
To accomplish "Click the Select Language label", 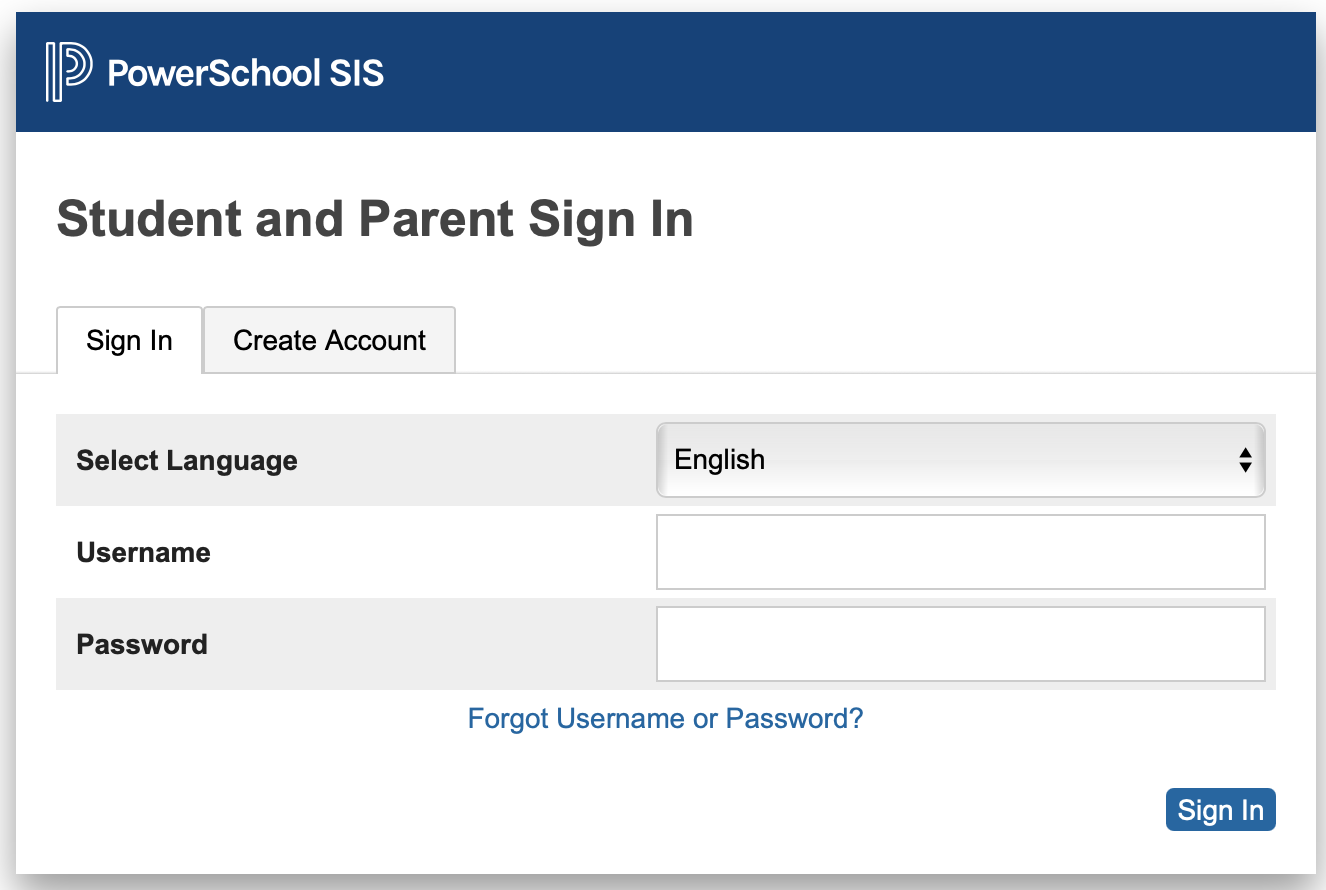I will tap(187, 461).
